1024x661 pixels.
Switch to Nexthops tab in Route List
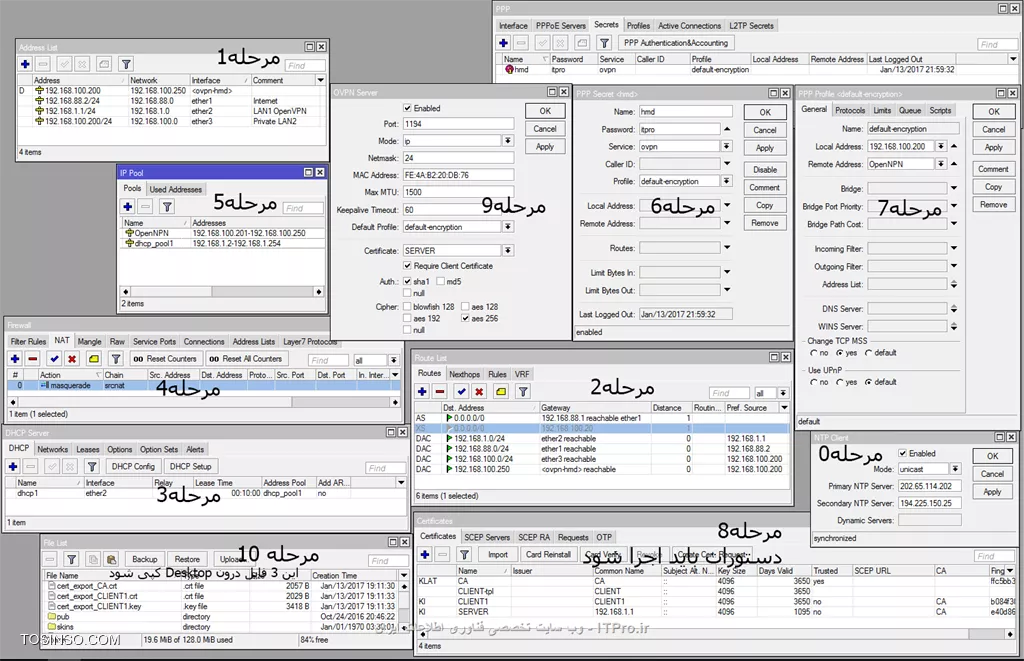click(x=464, y=374)
